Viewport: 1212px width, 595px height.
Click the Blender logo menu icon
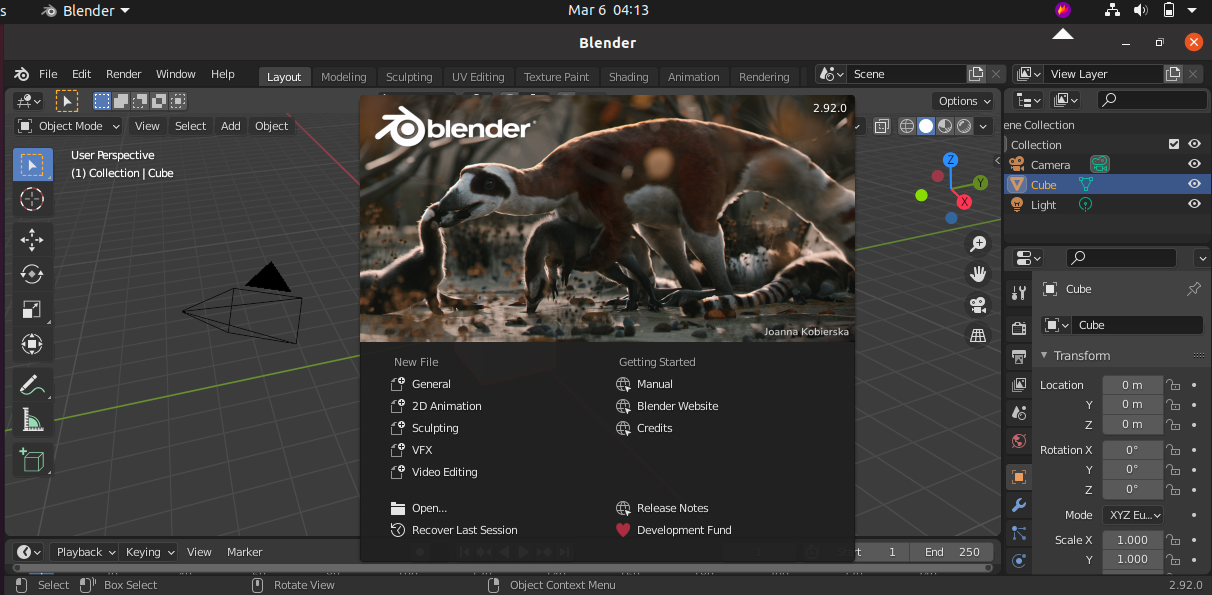22,74
